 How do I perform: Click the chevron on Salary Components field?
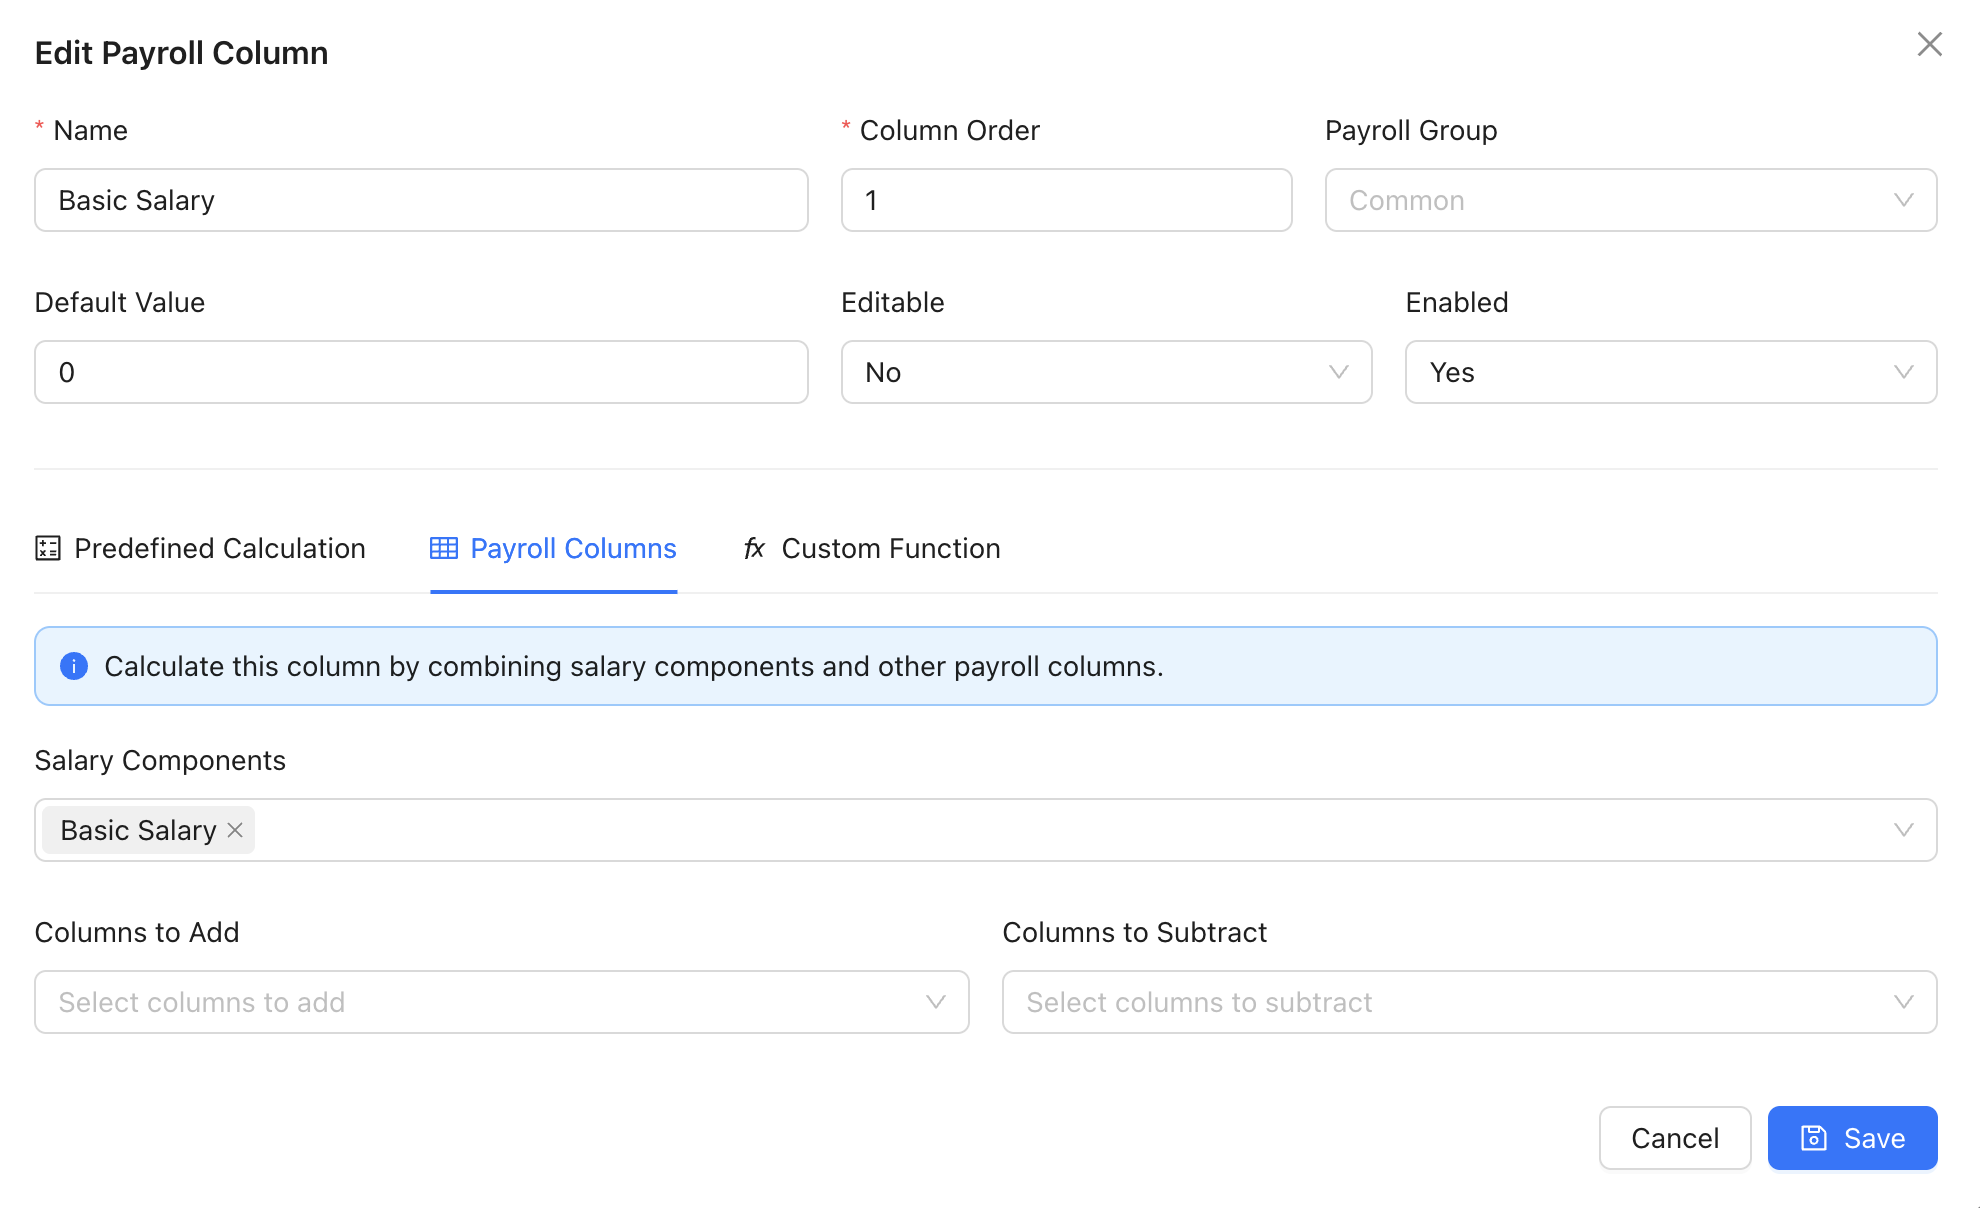point(1903,830)
